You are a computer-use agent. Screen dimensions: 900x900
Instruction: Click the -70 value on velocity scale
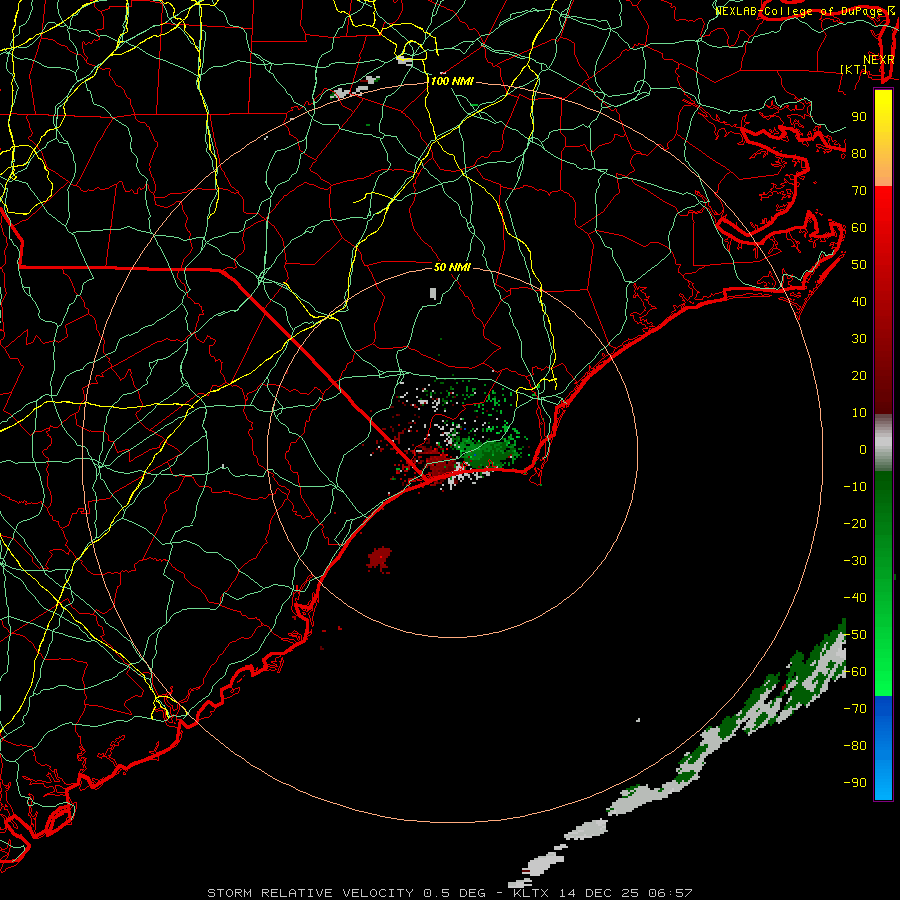(x=855, y=709)
